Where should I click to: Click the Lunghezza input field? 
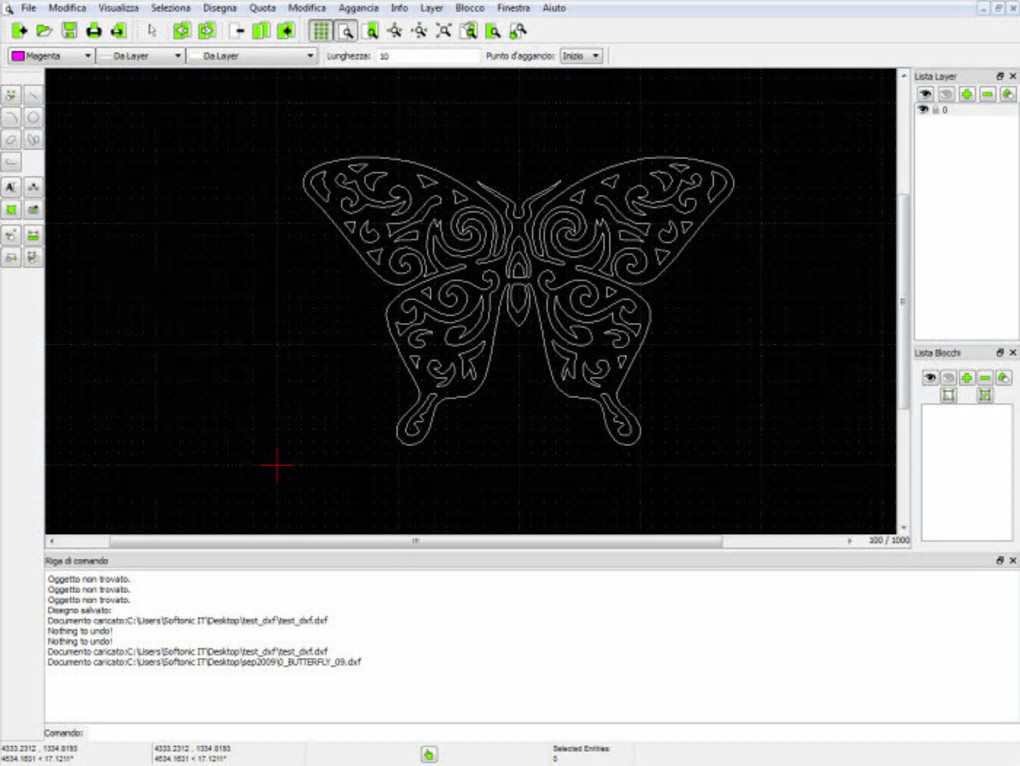(x=427, y=56)
